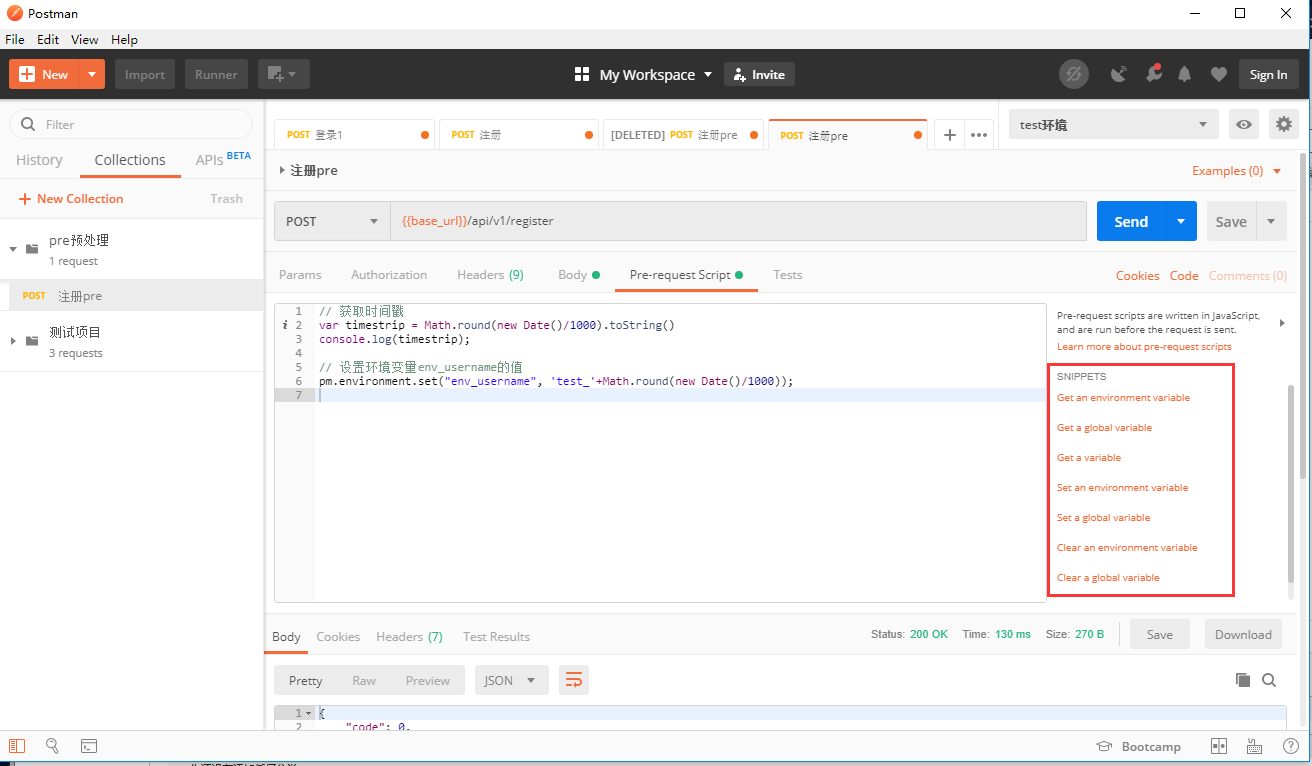Click the Send button
Image resolution: width=1312 pixels, height=766 pixels.
1131,221
